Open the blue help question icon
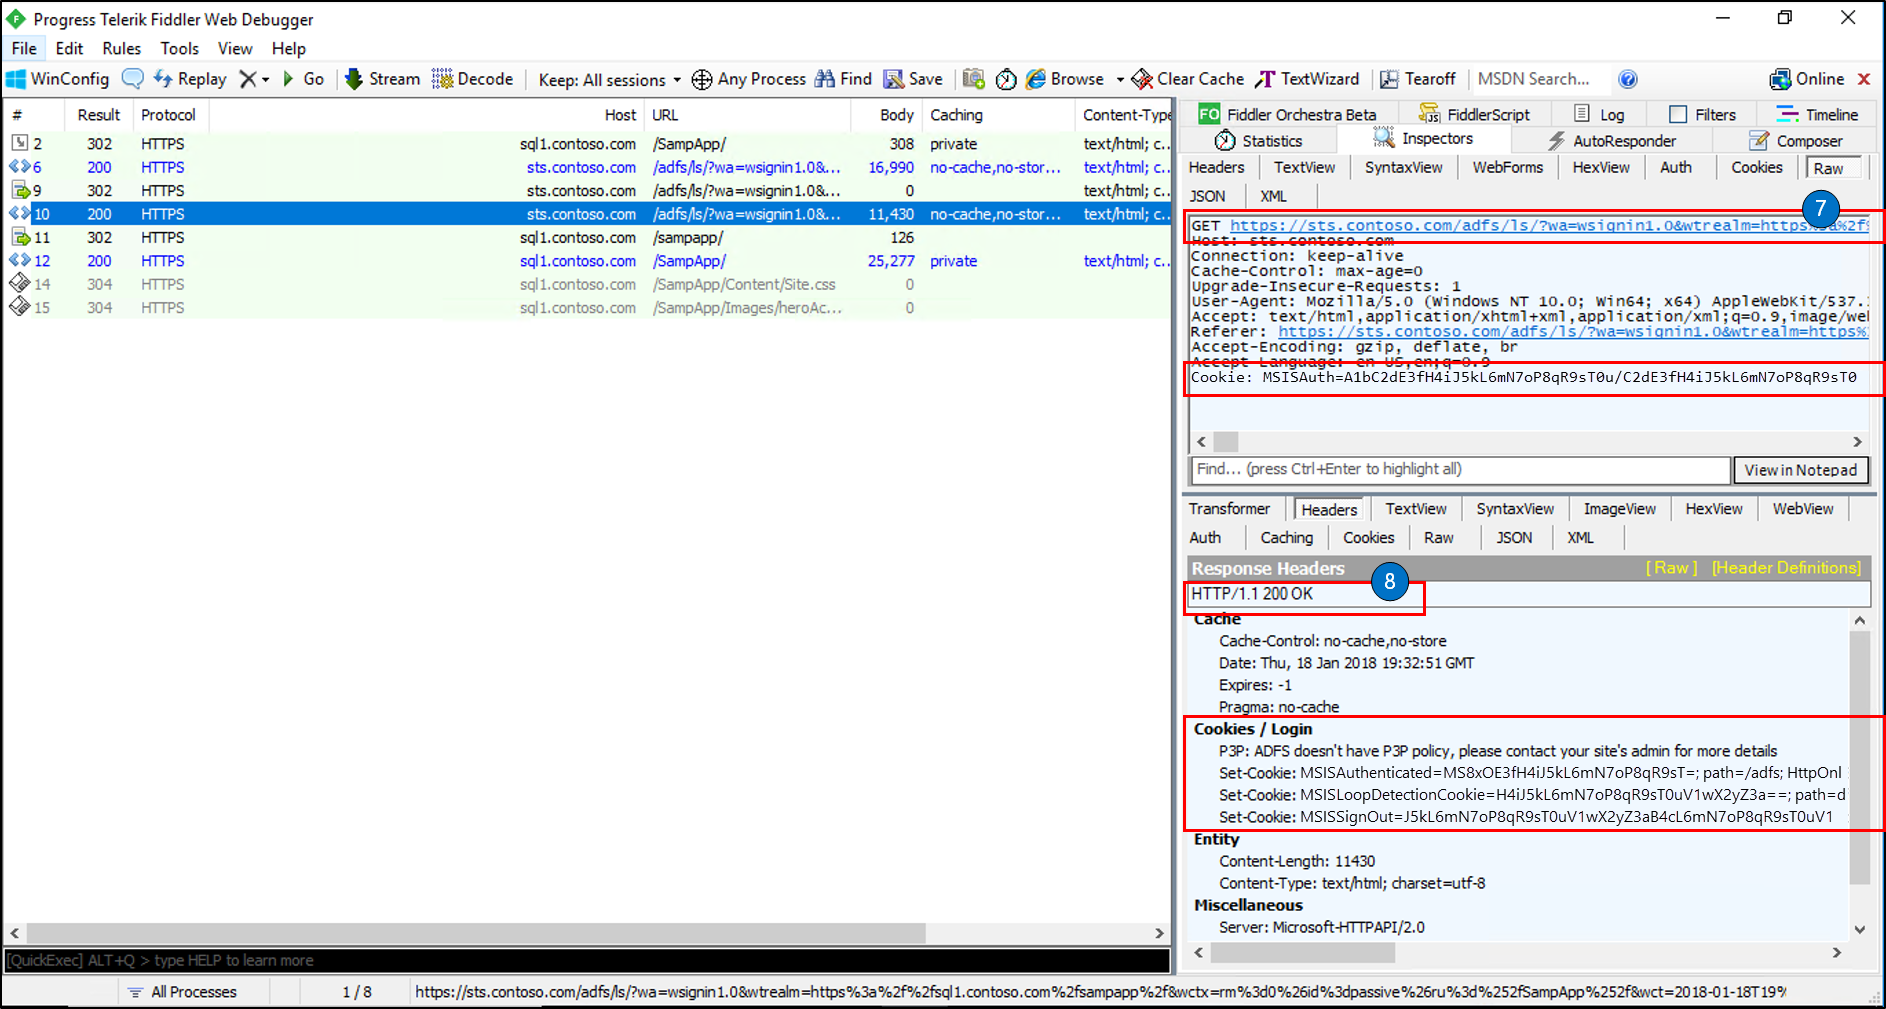The width and height of the screenshot is (1886, 1009). (x=1628, y=79)
